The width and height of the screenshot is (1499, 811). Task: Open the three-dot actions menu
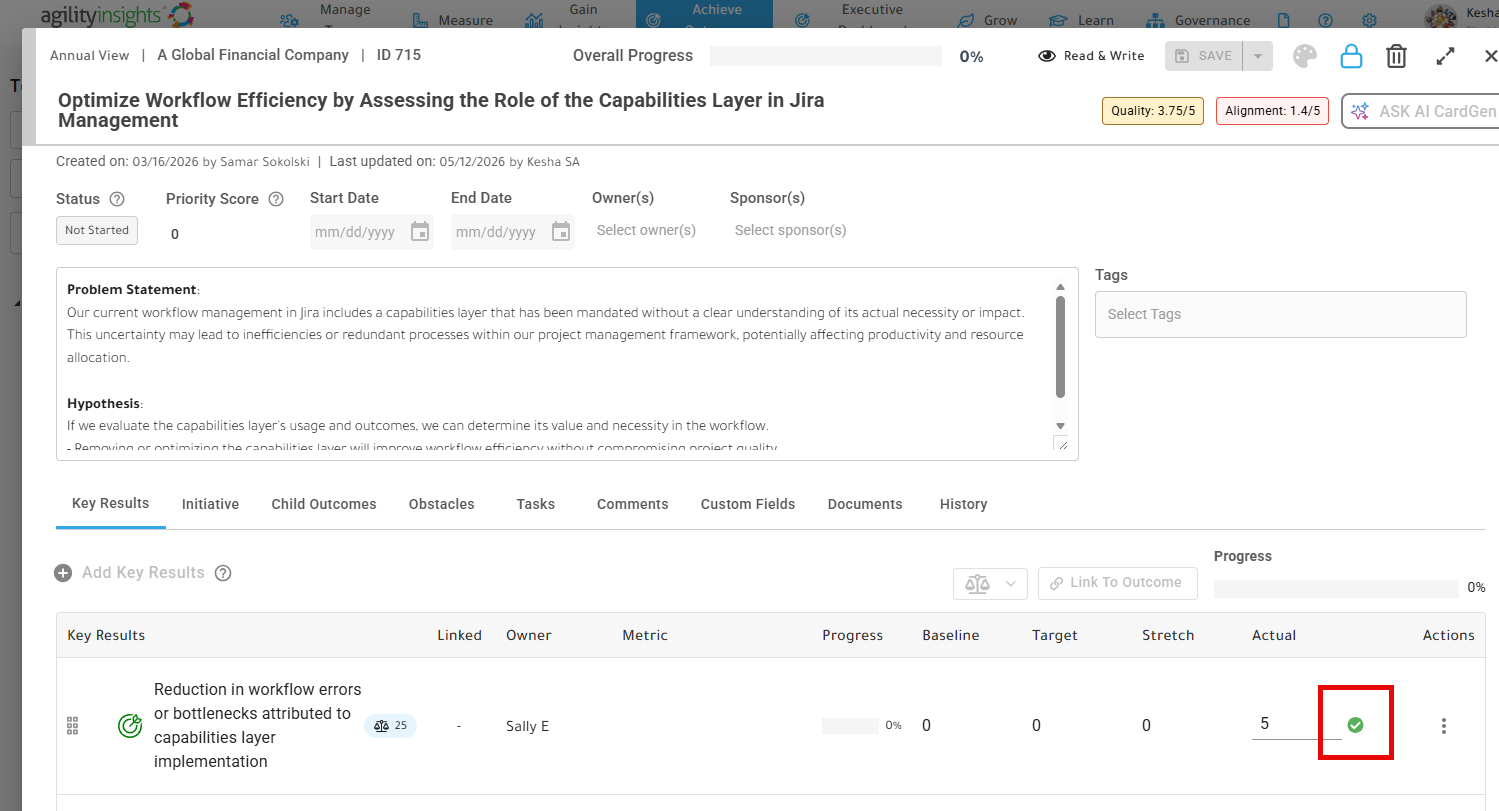click(x=1443, y=726)
